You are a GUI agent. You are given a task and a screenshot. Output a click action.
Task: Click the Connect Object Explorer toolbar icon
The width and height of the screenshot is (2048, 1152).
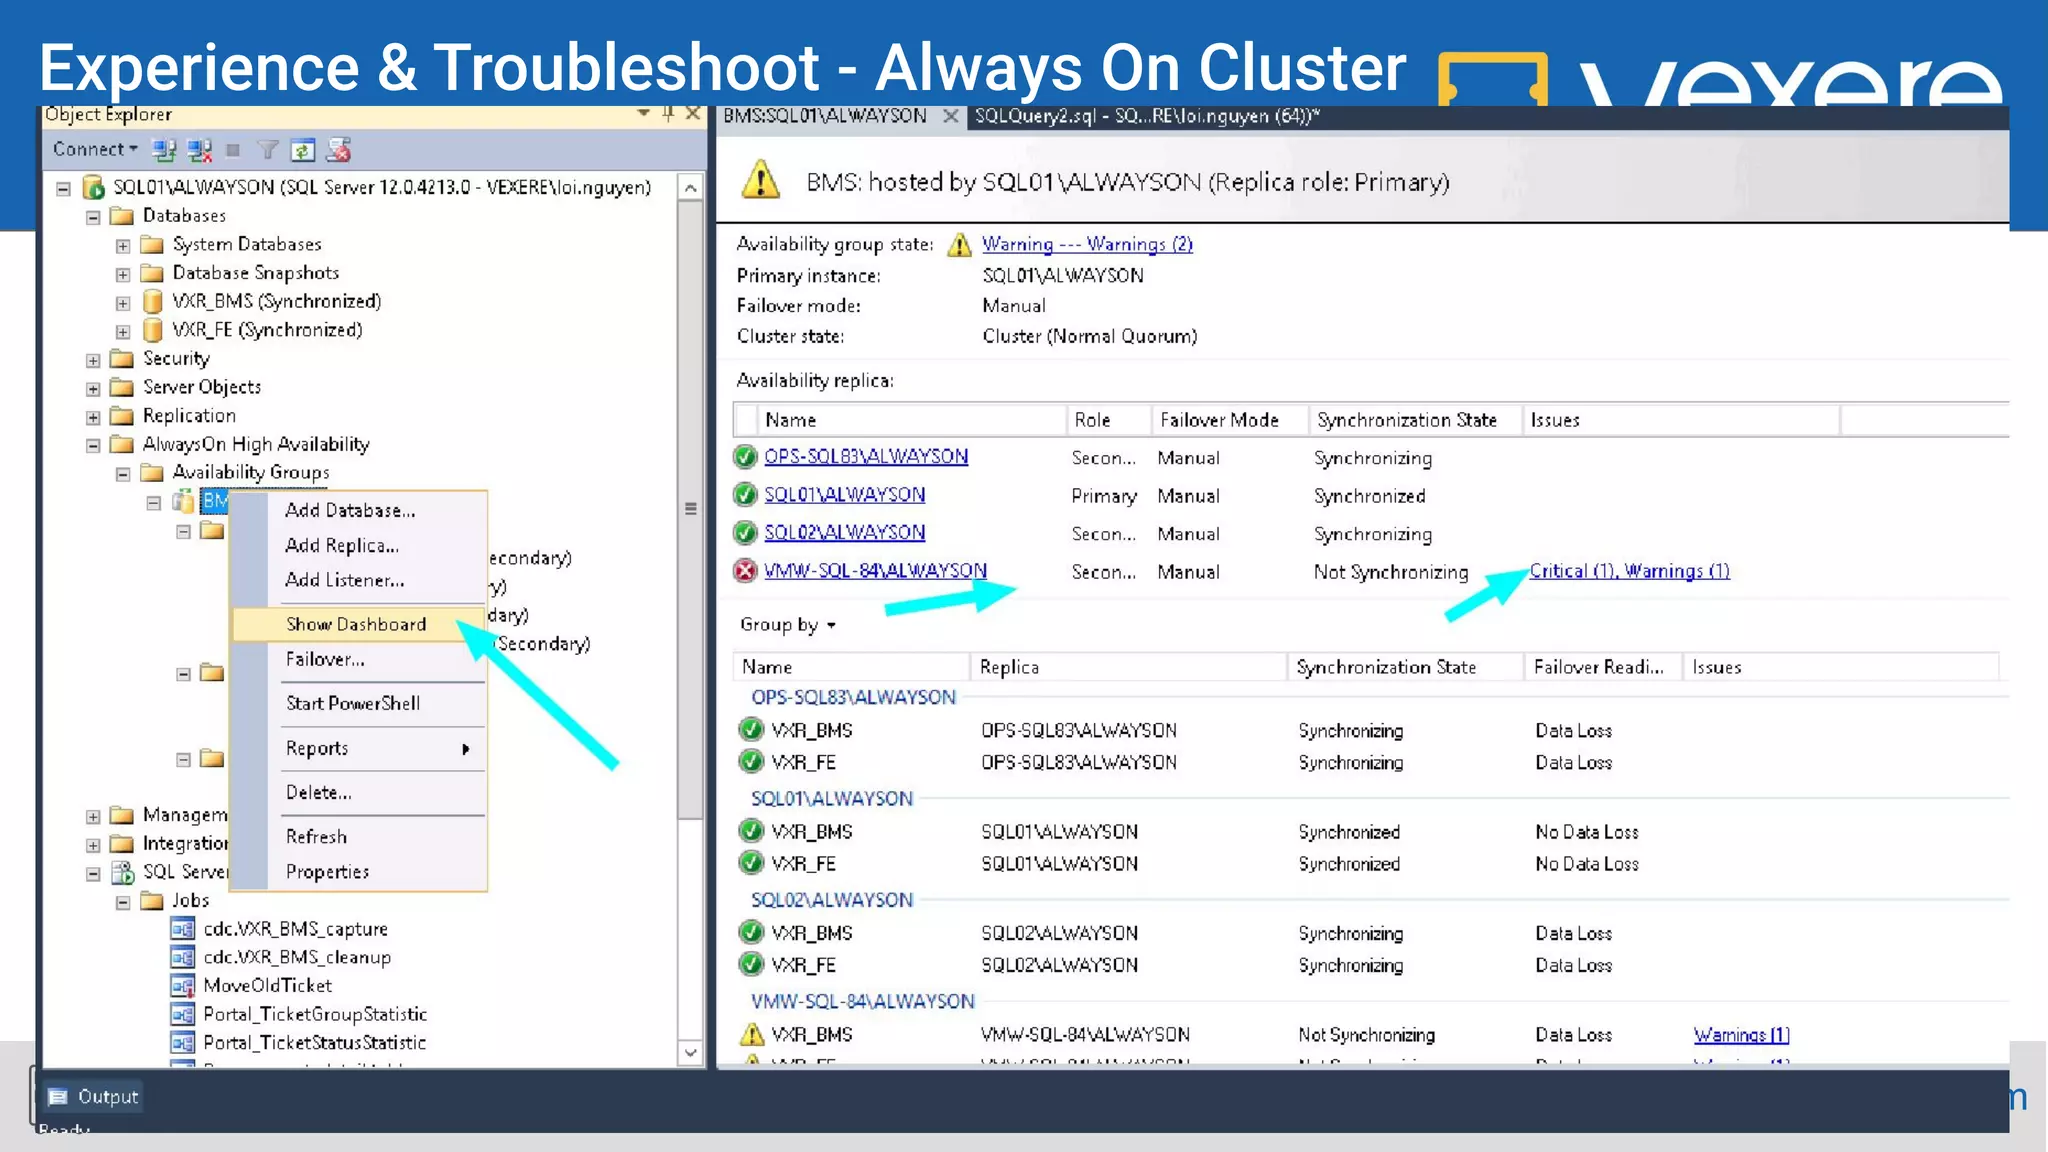tap(164, 150)
